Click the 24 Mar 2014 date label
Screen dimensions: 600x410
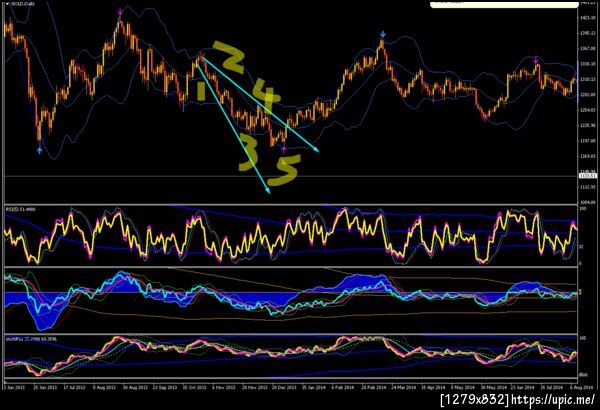tap(403, 387)
